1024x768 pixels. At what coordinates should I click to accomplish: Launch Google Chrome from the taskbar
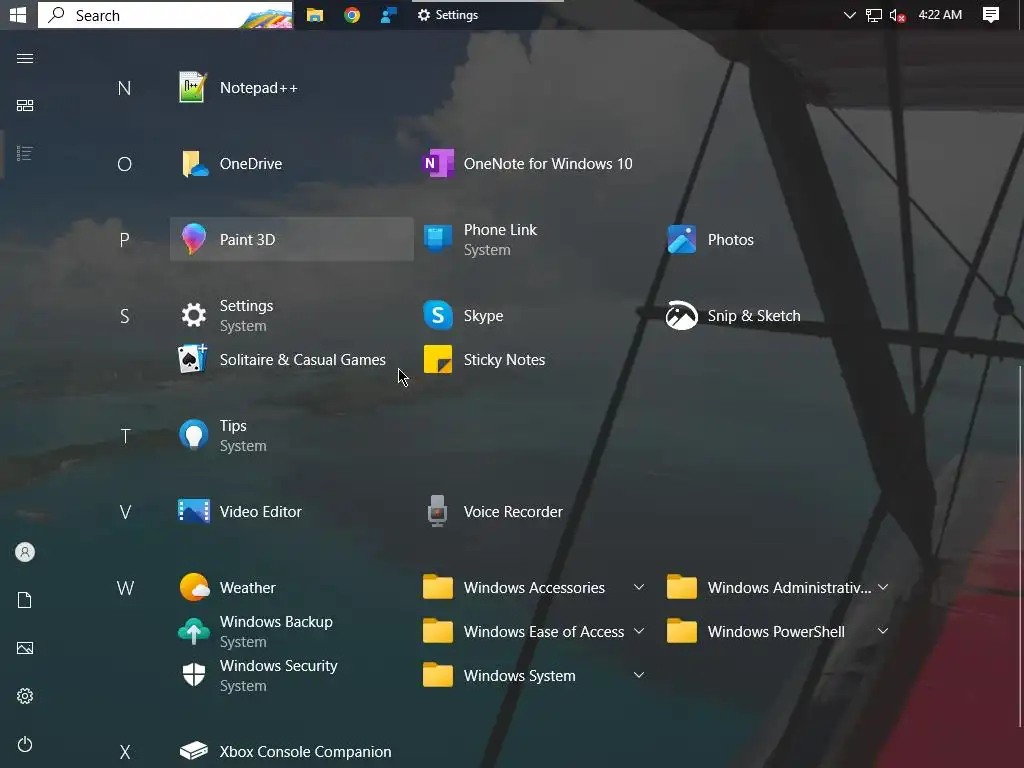point(352,14)
